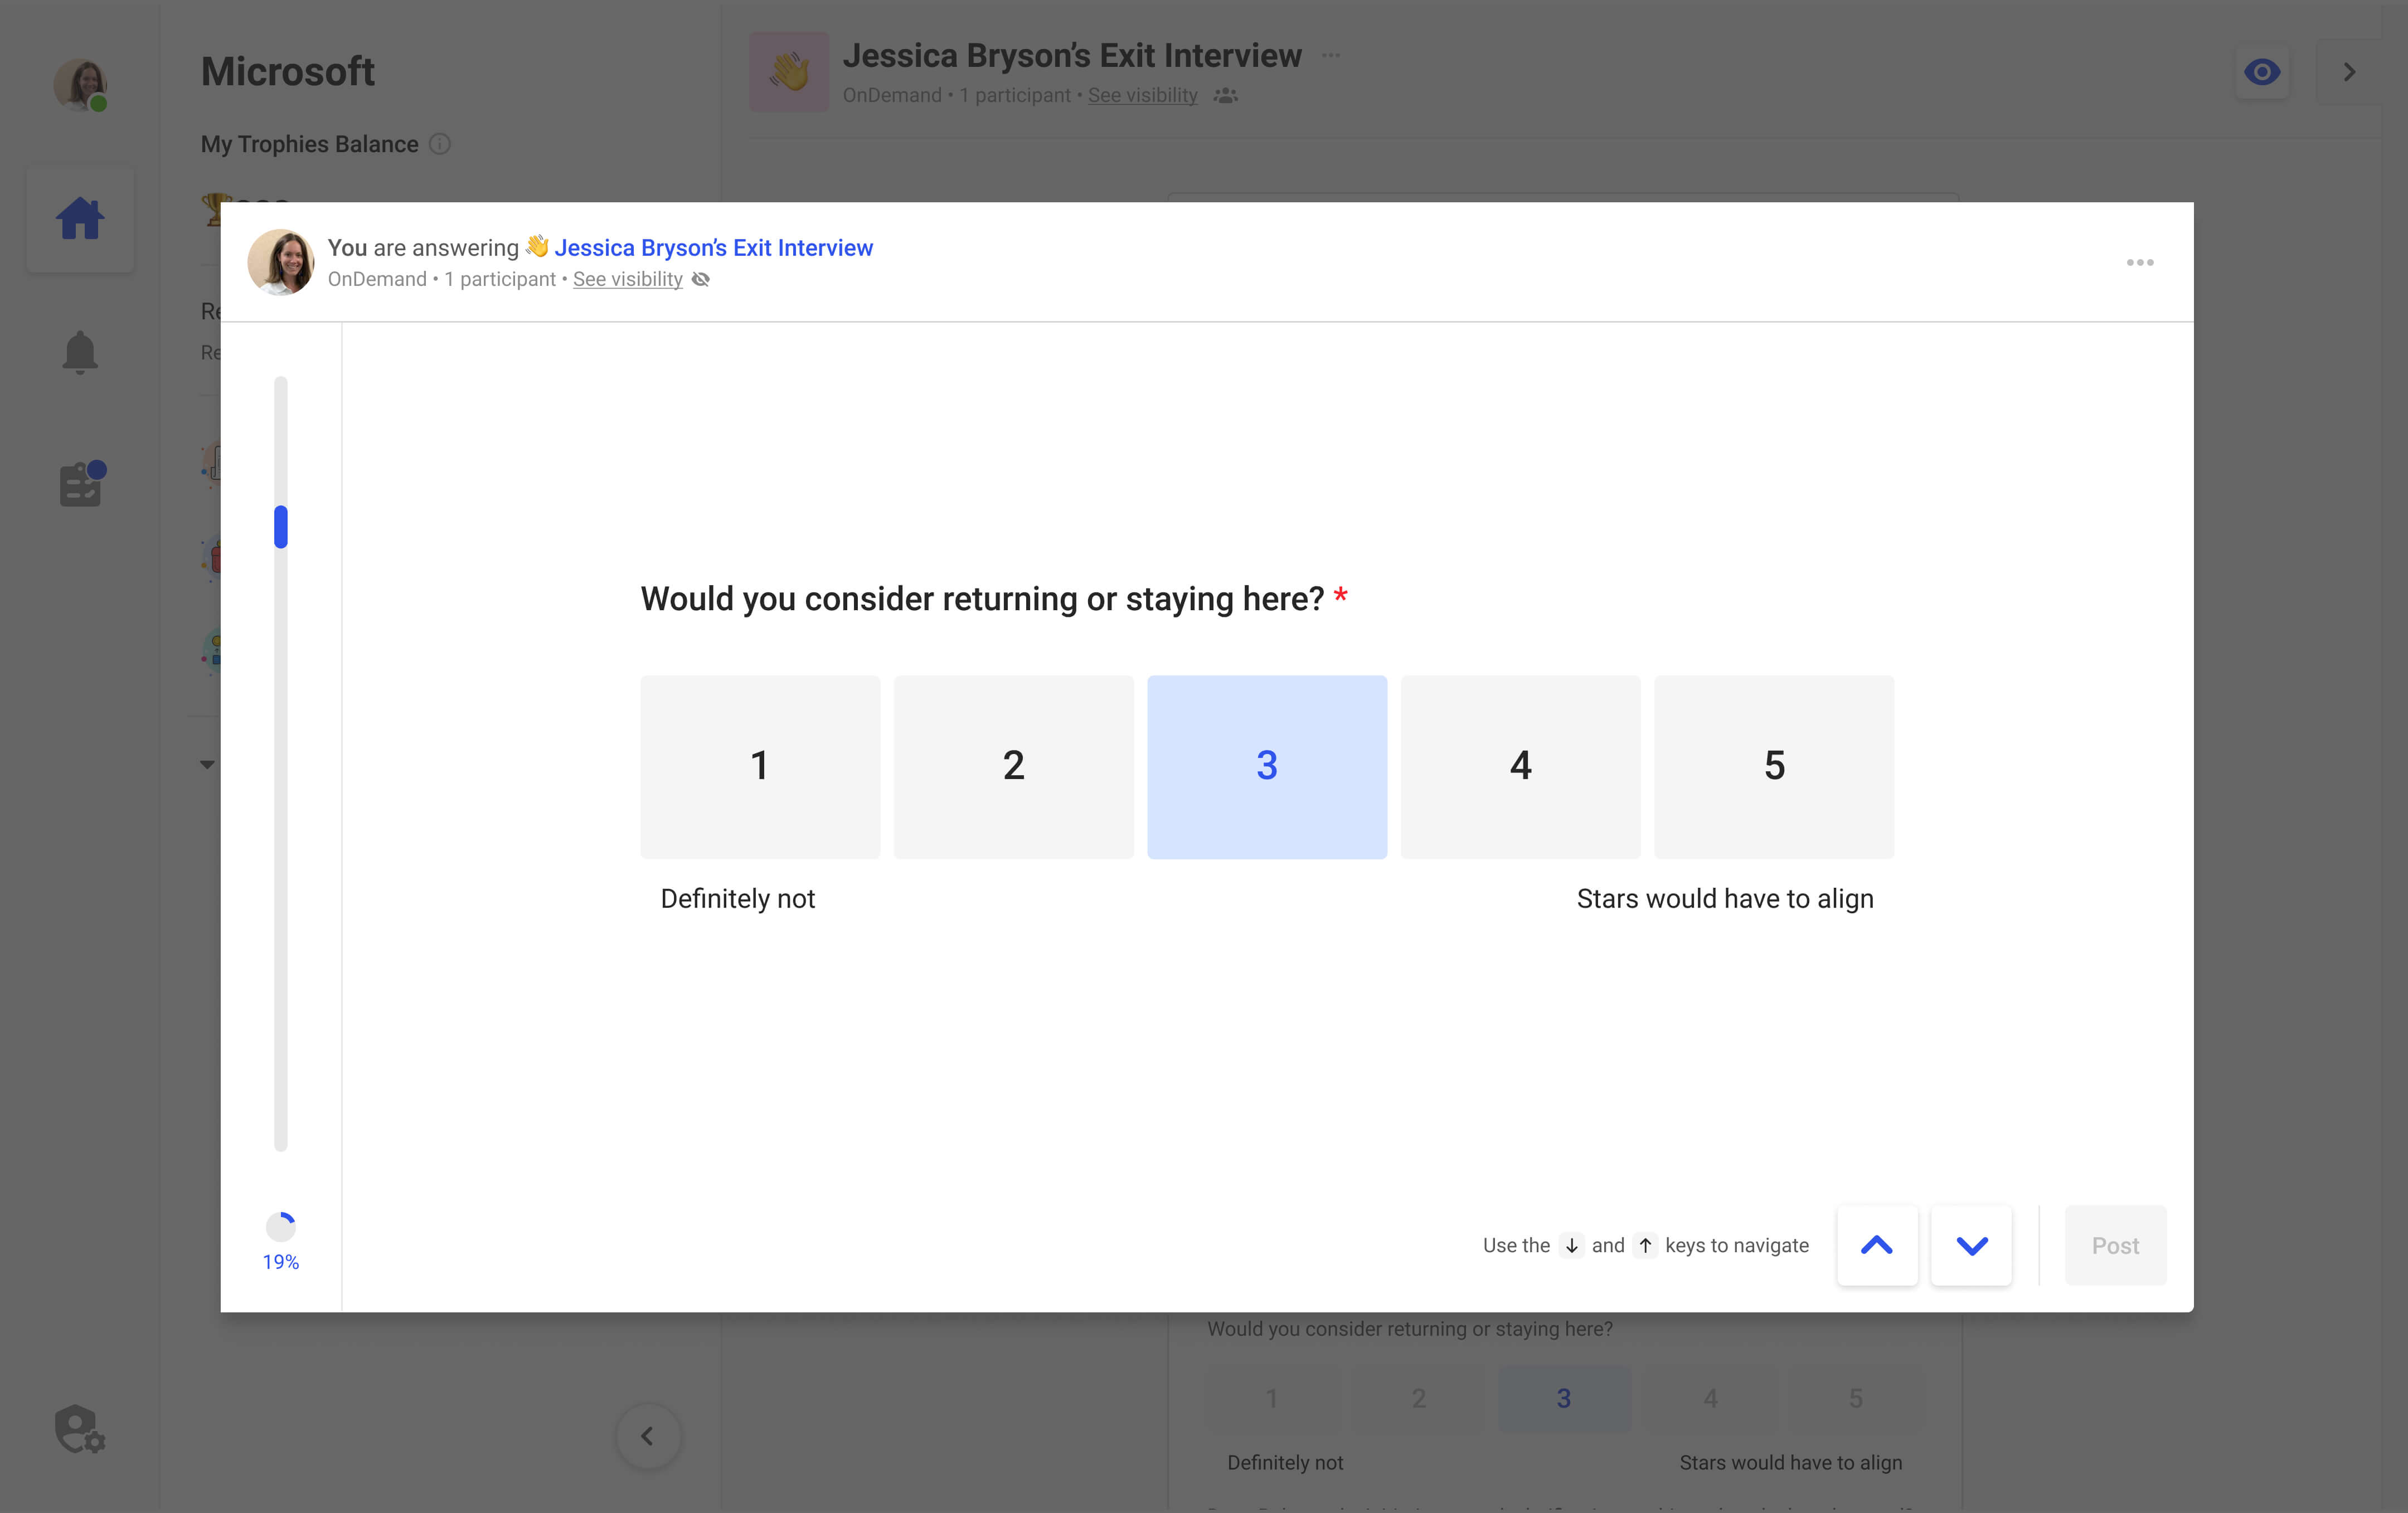Click info icon beside My Trophies Balance
This screenshot has width=2408, height=1513.
point(440,144)
